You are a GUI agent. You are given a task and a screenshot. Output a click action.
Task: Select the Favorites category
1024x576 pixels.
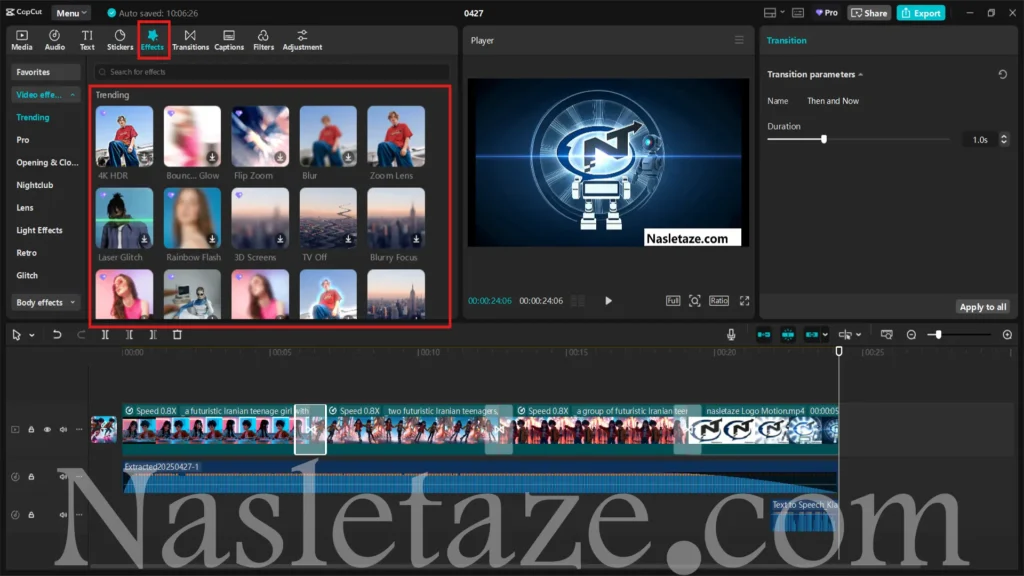[45, 72]
